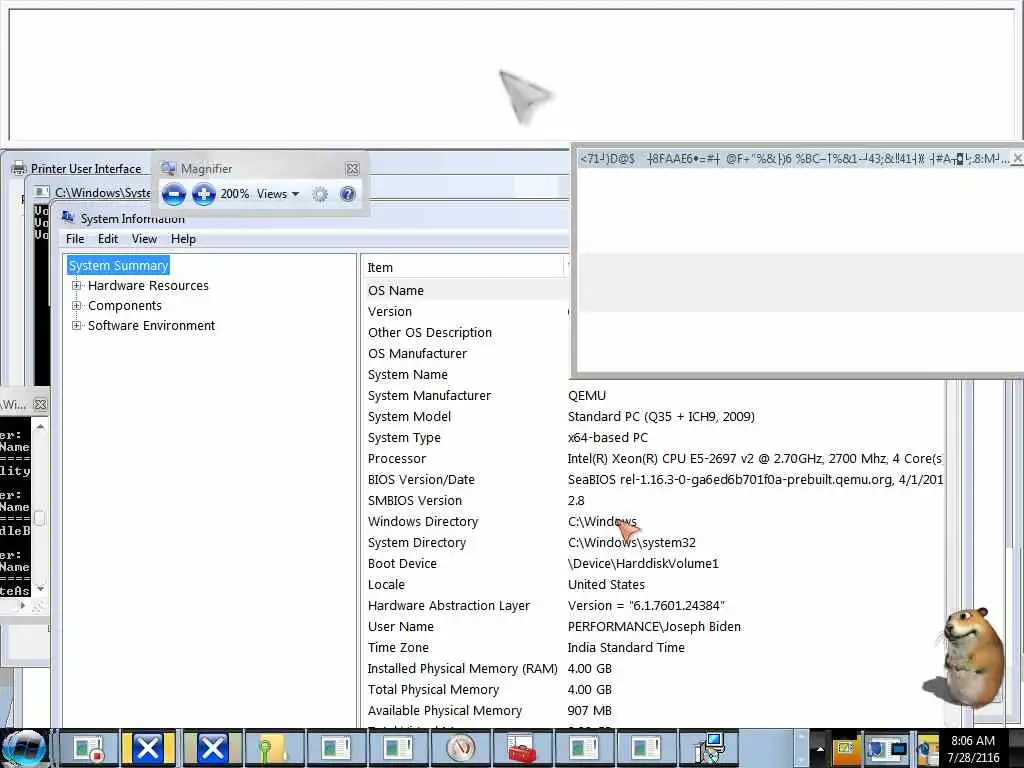This screenshot has width=1024, height=768.
Task: Open the folder with green key taskbar icon
Action: 272,748
